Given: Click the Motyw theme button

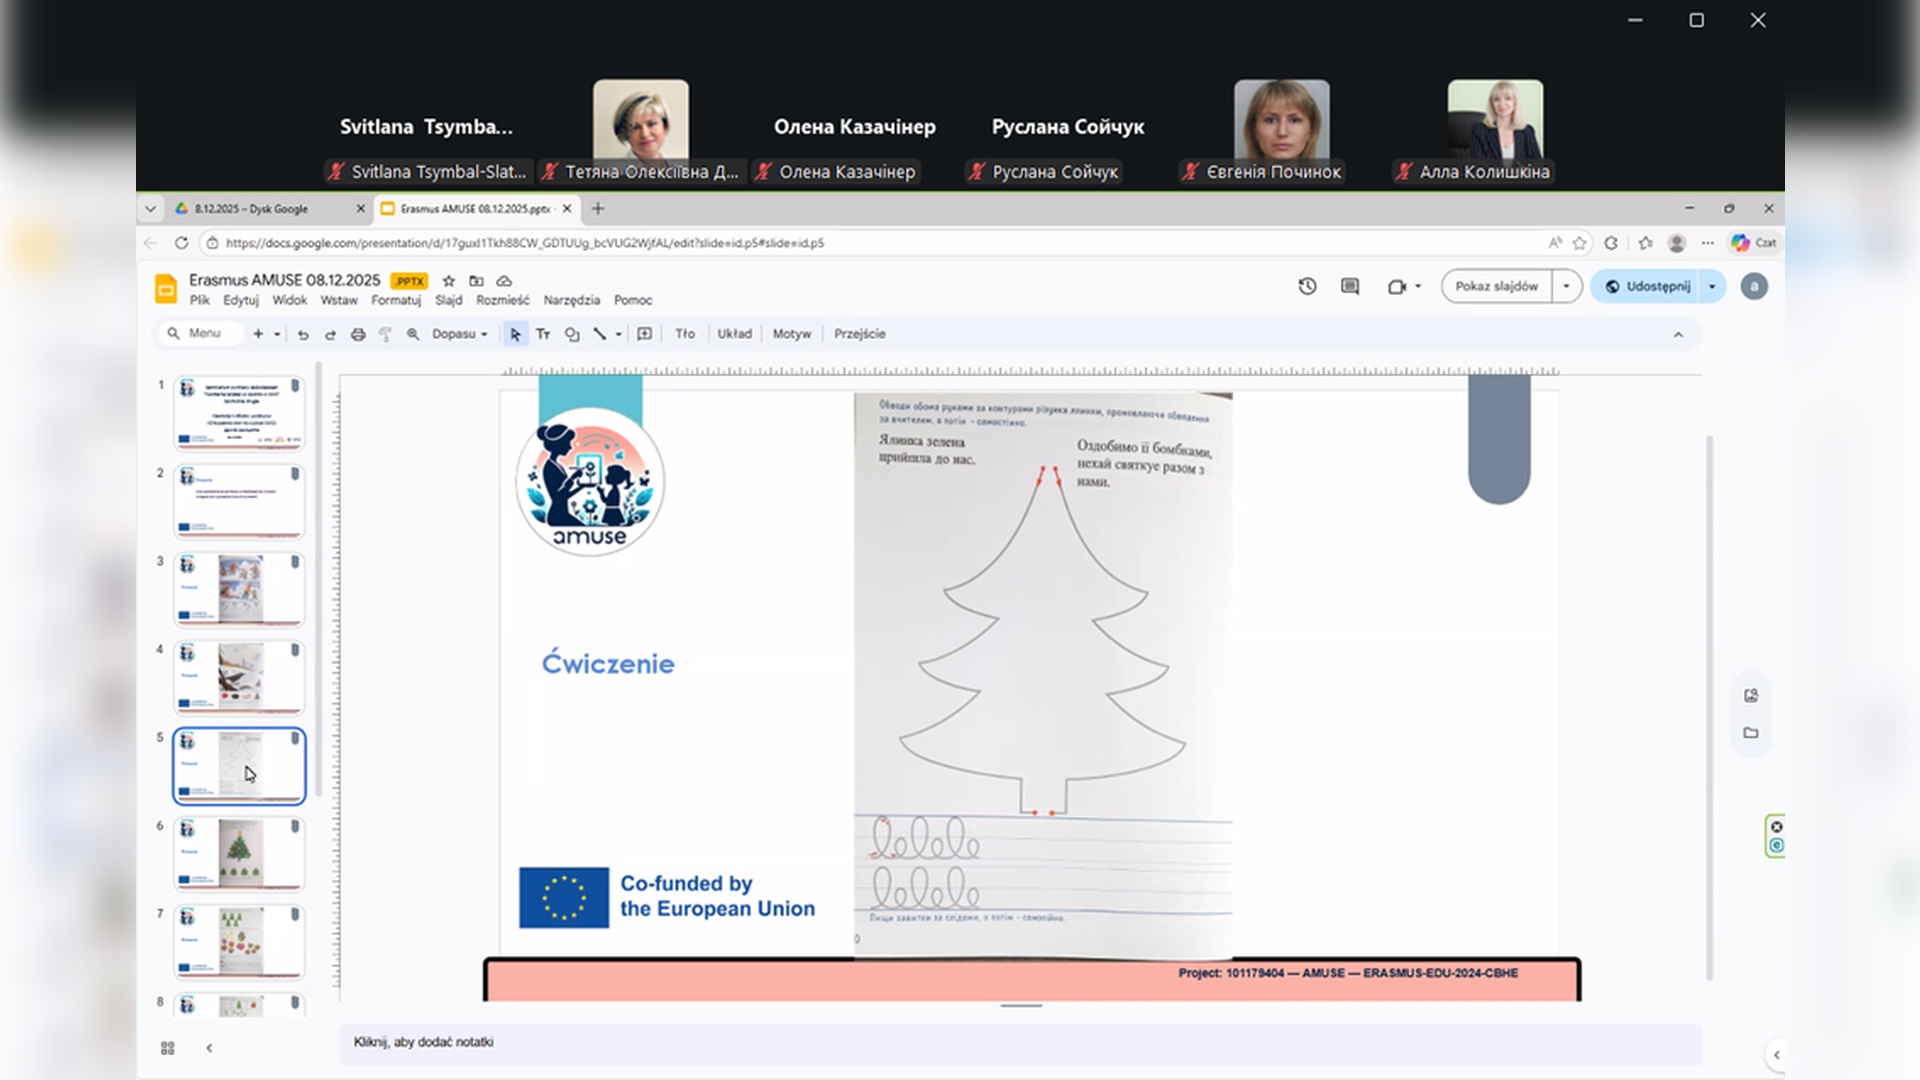Looking at the screenshot, I should point(791,334).
